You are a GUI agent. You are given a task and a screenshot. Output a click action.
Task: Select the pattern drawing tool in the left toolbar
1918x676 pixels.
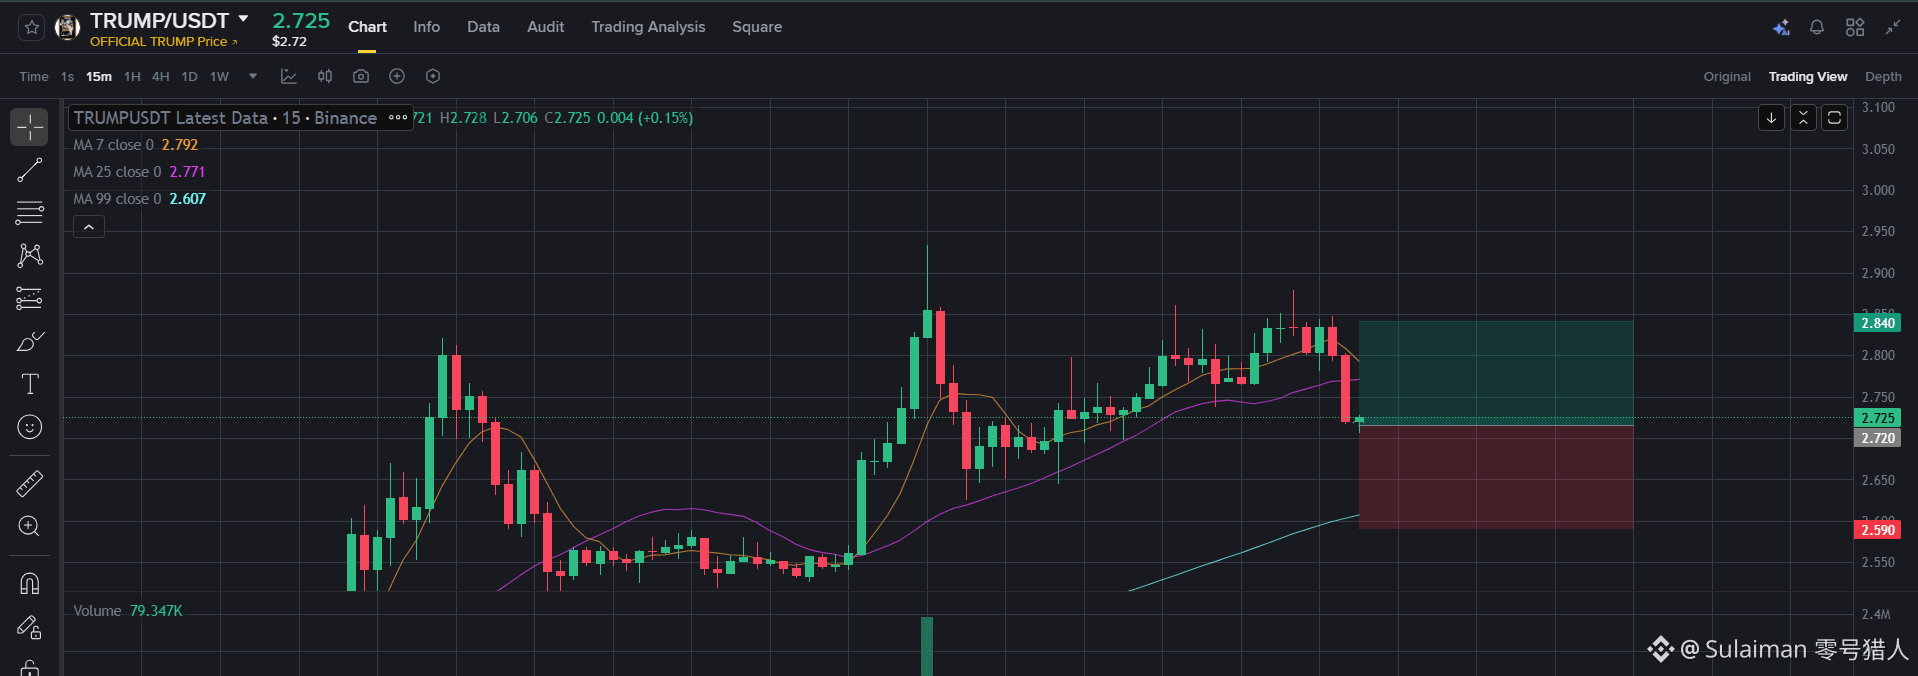[x=30, y=256]
